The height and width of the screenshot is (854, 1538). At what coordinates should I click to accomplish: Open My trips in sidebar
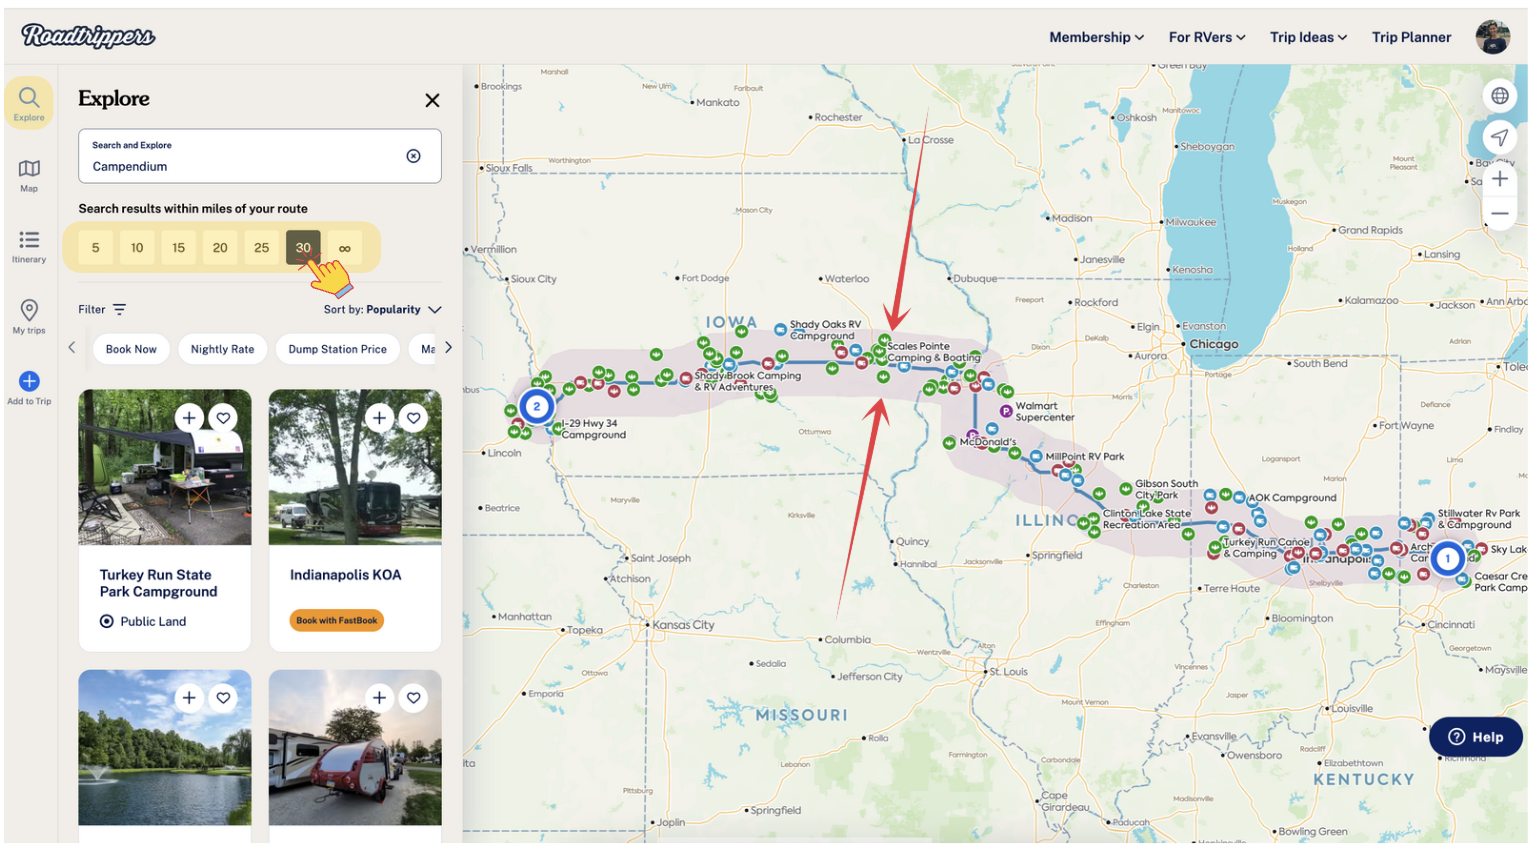click(29, 315)
